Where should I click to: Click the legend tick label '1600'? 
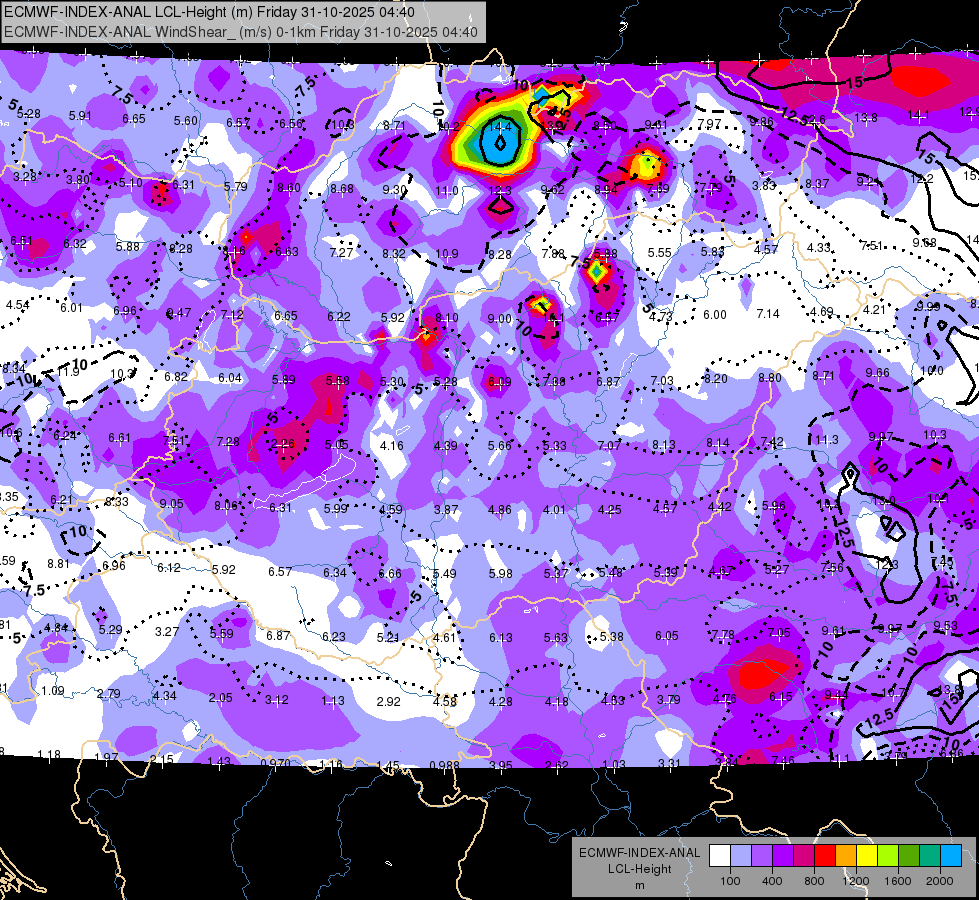[898, 881]
